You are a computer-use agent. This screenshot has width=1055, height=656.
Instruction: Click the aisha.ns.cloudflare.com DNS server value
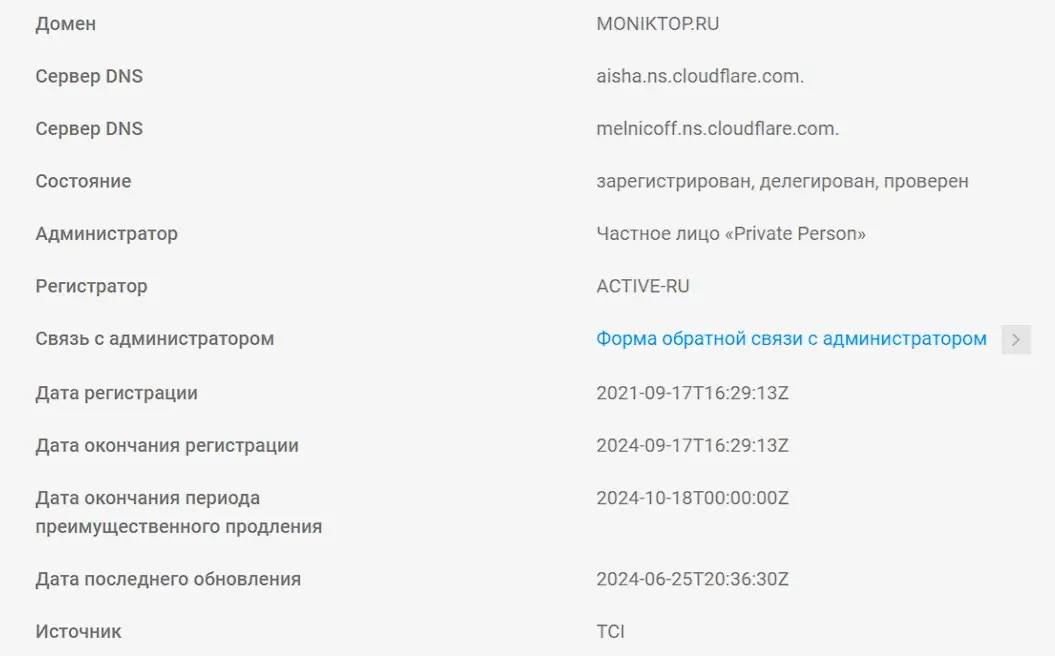click(700, 76)
